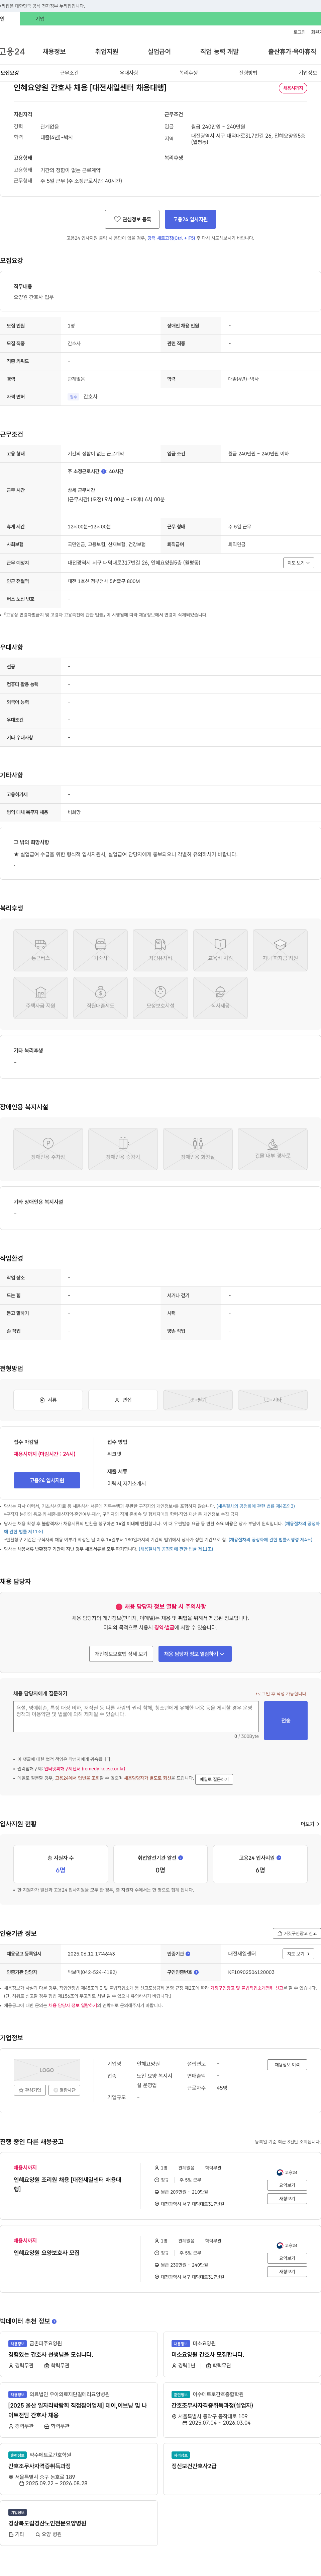The width and height of the screenshot is (321, 2576).
Task: Select the 교육비 지원 welfare icon
Action: pyautogui.click(x=220, y=950)
